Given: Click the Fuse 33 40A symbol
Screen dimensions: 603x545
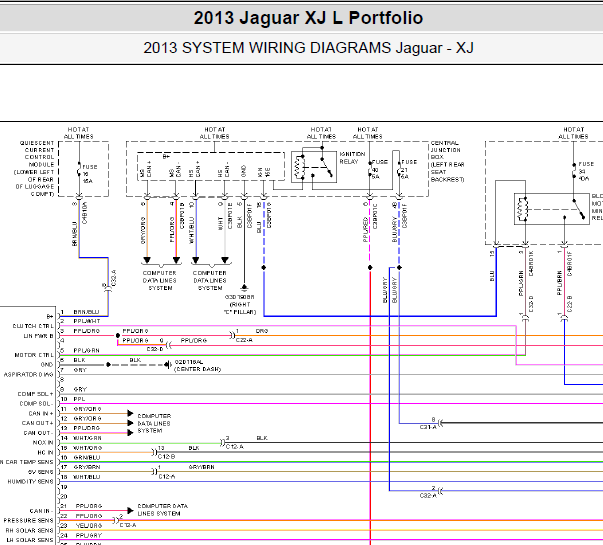Looking at the screenshot, I should [573, 170].
